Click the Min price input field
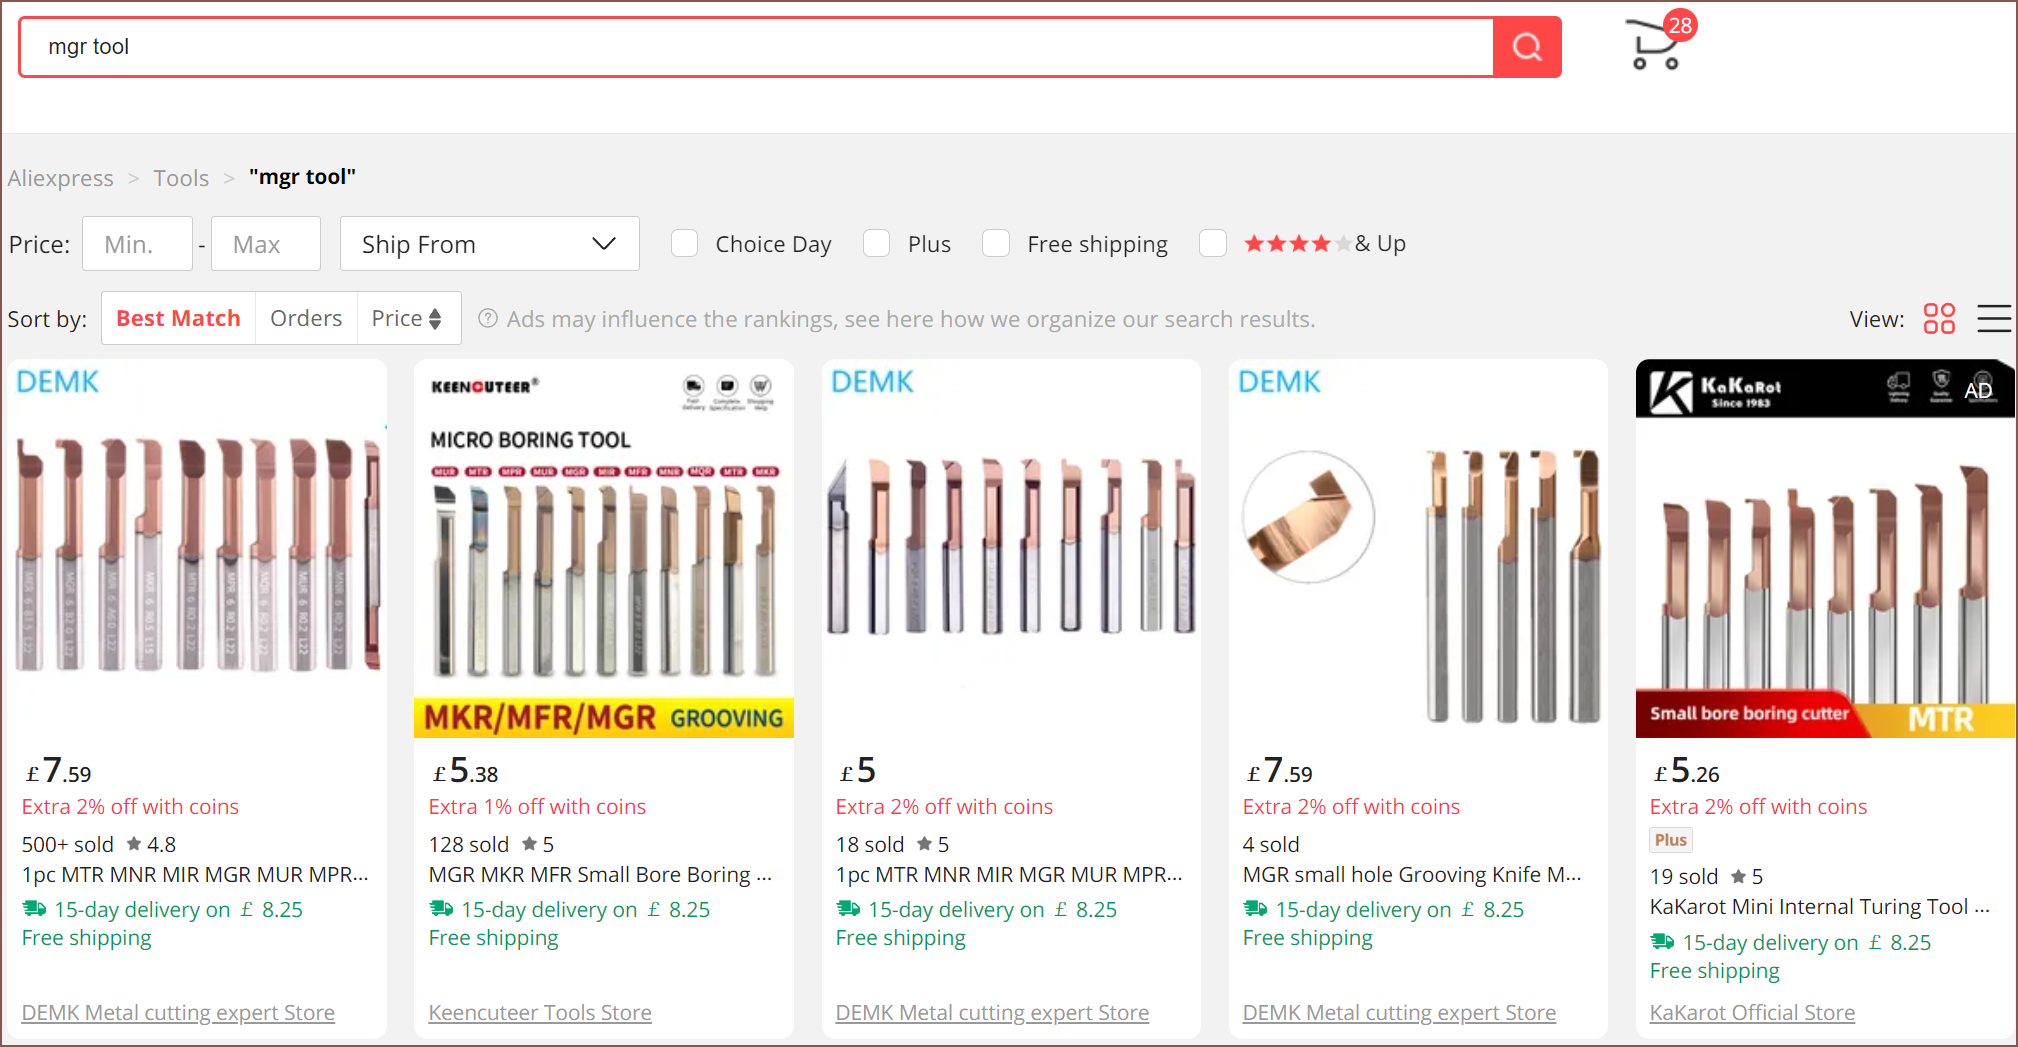Viewport: 2018px width, 1047px height. (x=137, y=244)
